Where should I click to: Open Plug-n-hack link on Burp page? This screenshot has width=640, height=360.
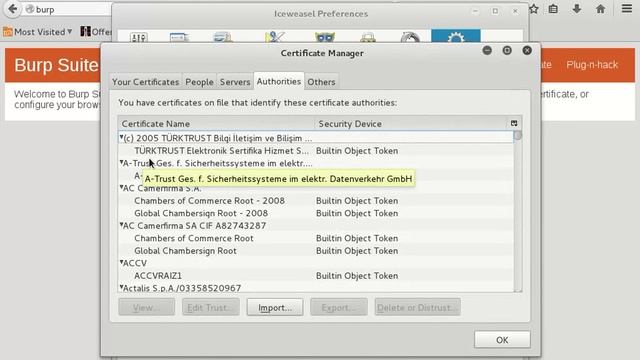click(592, 64)
